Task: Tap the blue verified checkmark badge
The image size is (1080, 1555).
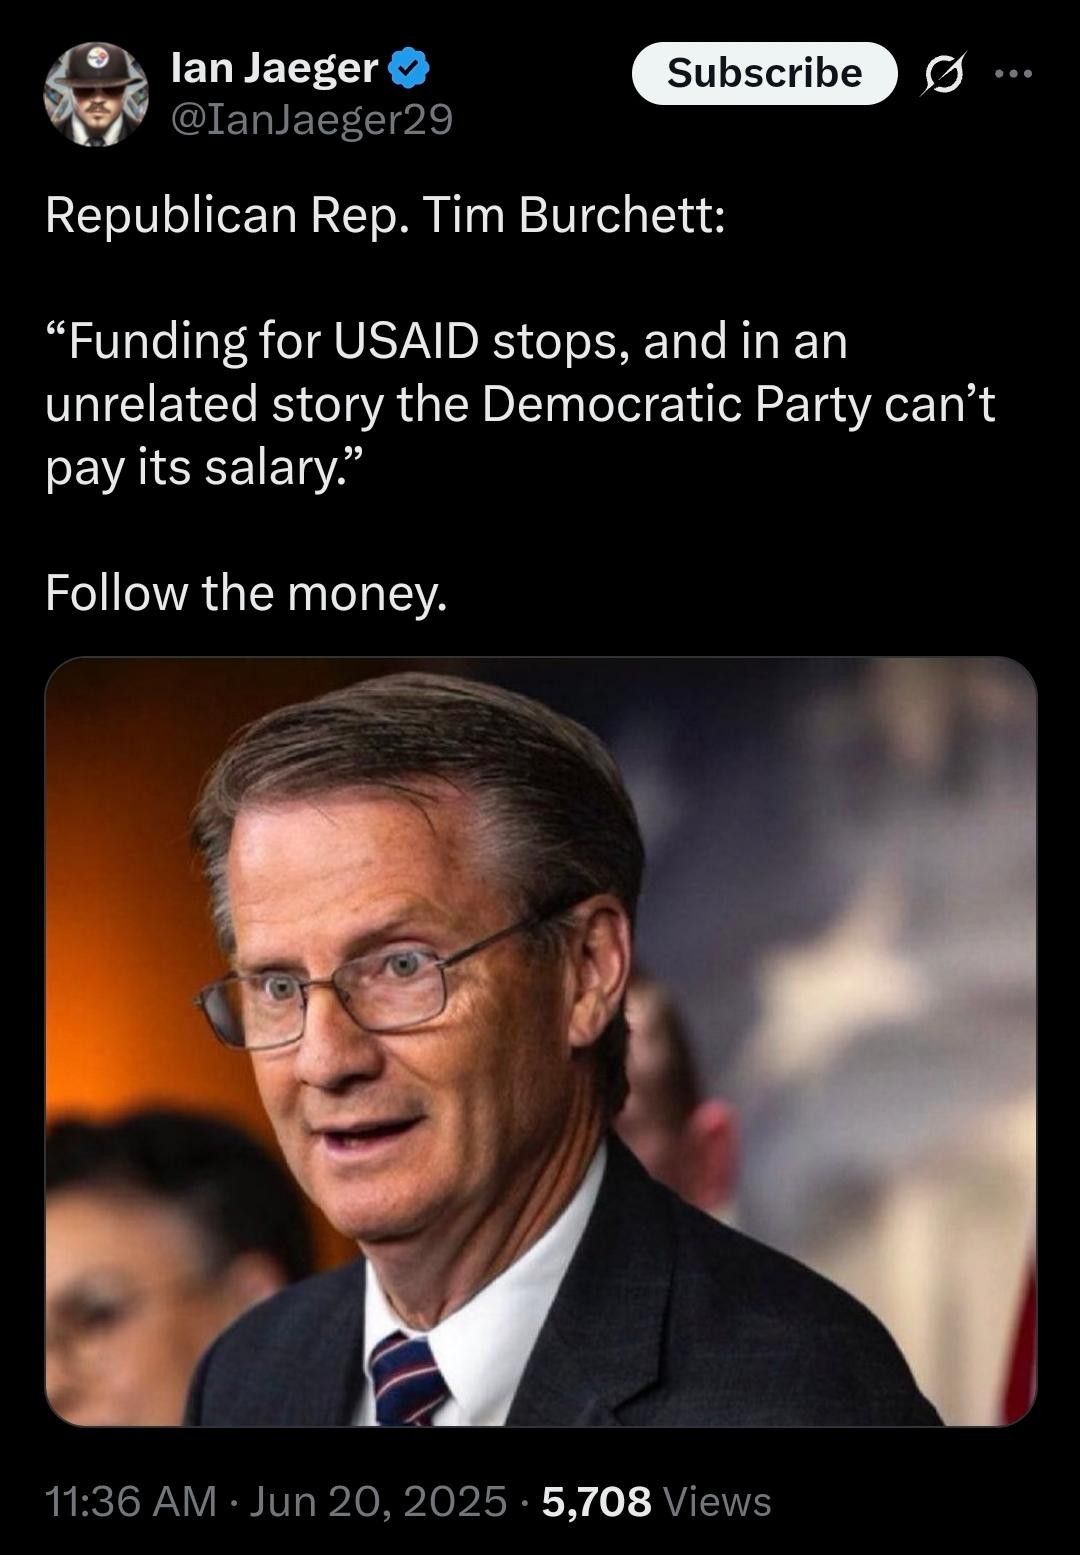Action: (x=409, y=68)
